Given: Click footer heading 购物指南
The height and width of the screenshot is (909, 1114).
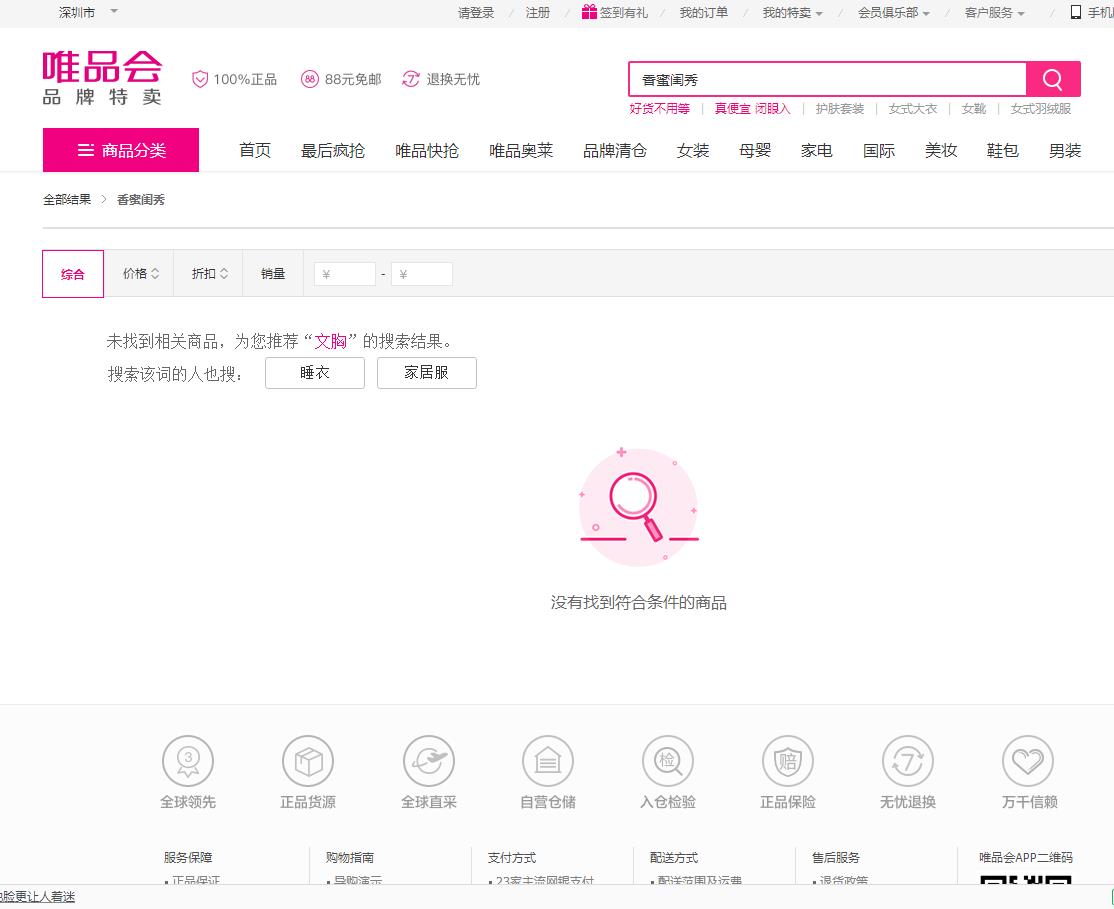Looking at the screenshot, I should (x=350, y=857).
